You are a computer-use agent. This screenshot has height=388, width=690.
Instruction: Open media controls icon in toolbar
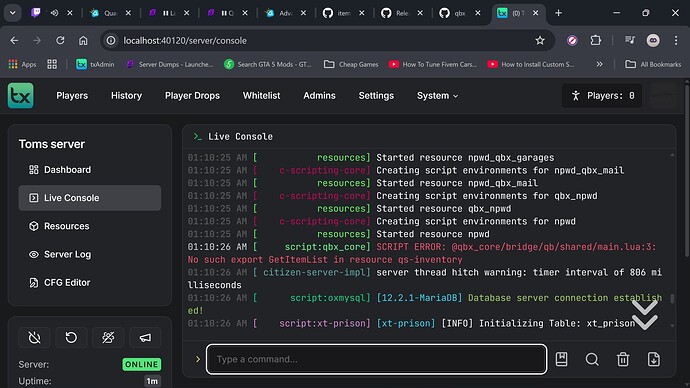630,40
